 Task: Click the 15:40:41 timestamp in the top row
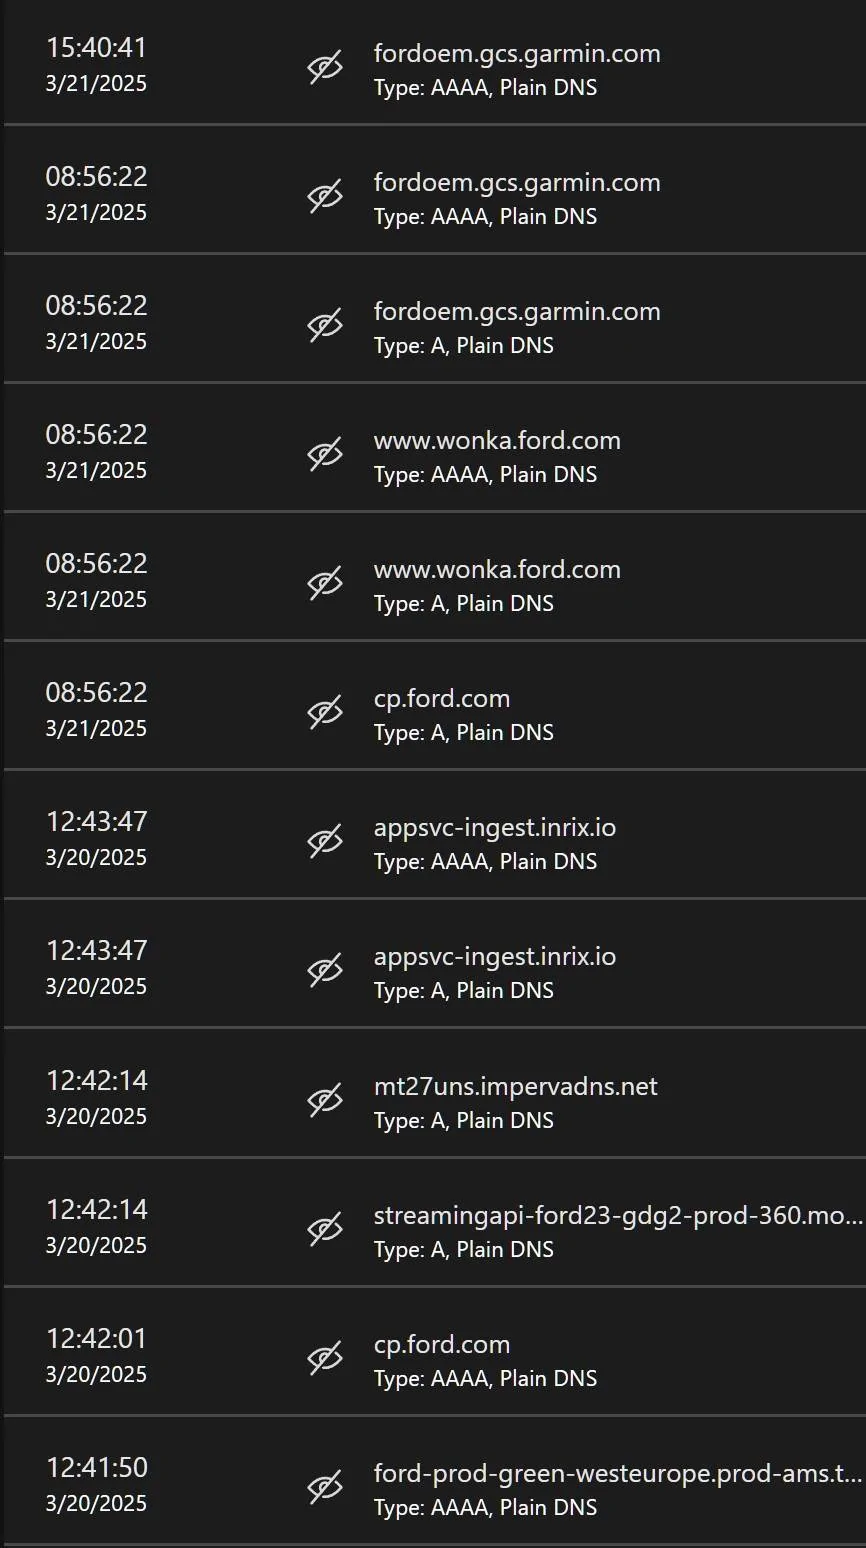click(x=97, y=47)
